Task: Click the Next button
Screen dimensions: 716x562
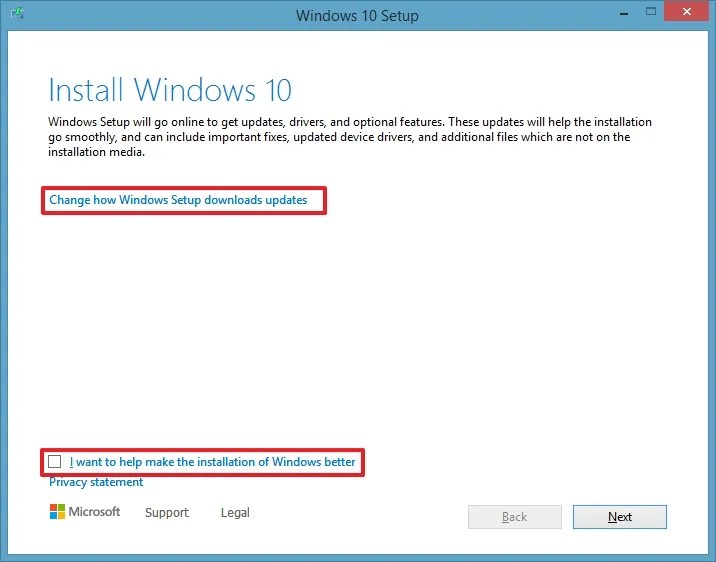Action: point(620,517)
